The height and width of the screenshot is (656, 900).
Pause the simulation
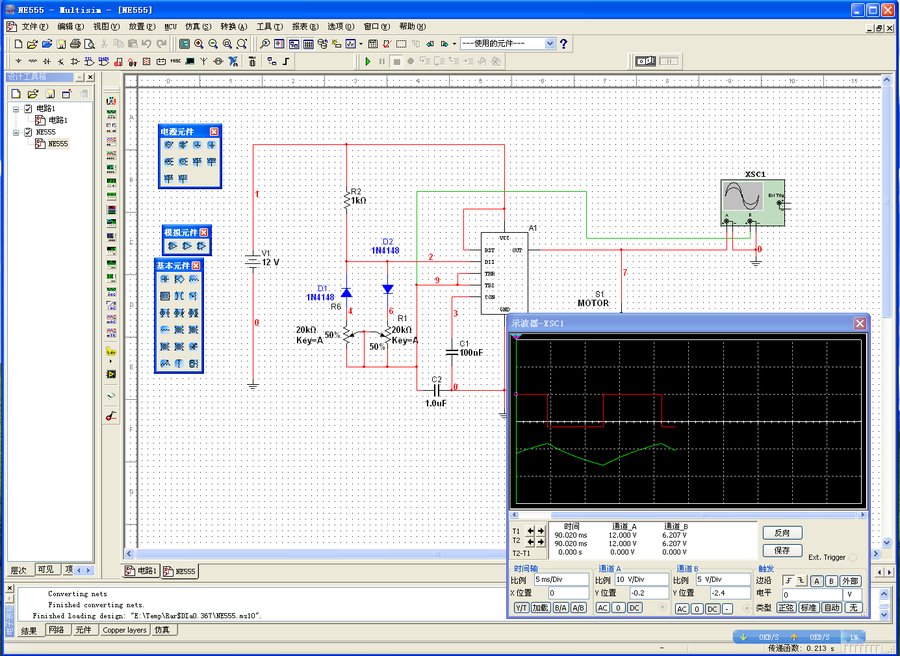click(x=382, y=61)
